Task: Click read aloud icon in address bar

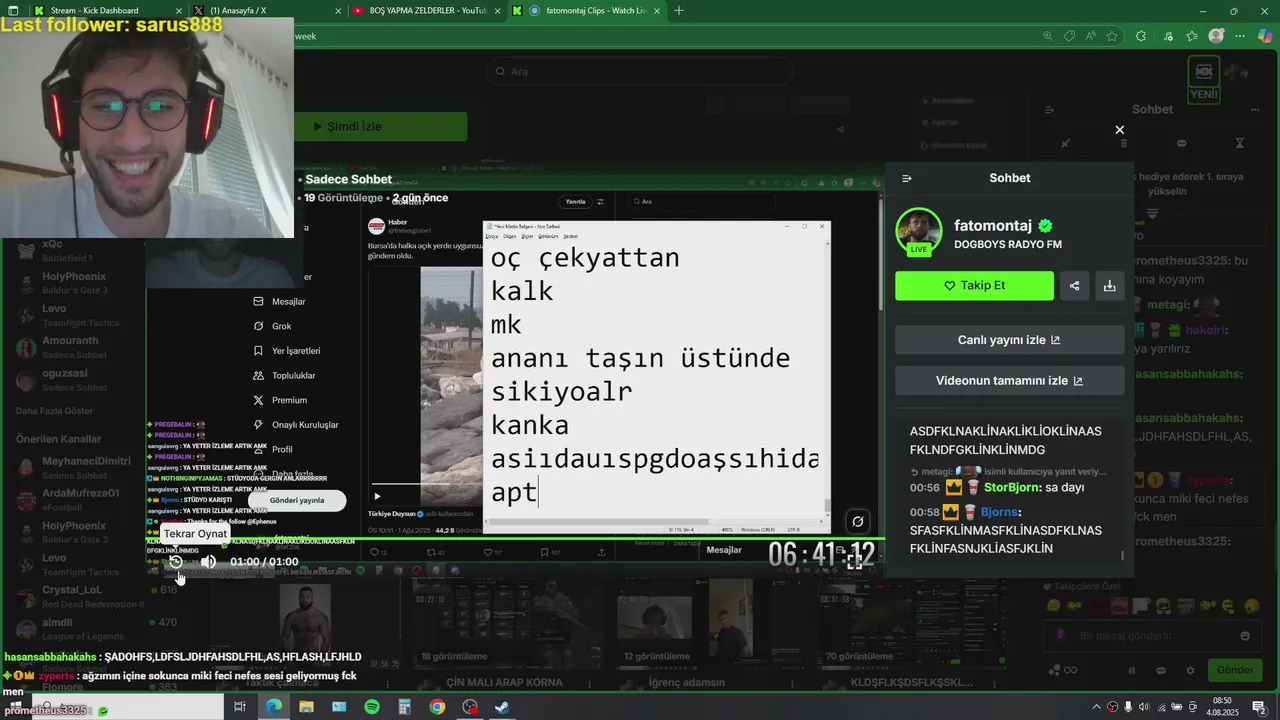Action: tap(1091, 36)
